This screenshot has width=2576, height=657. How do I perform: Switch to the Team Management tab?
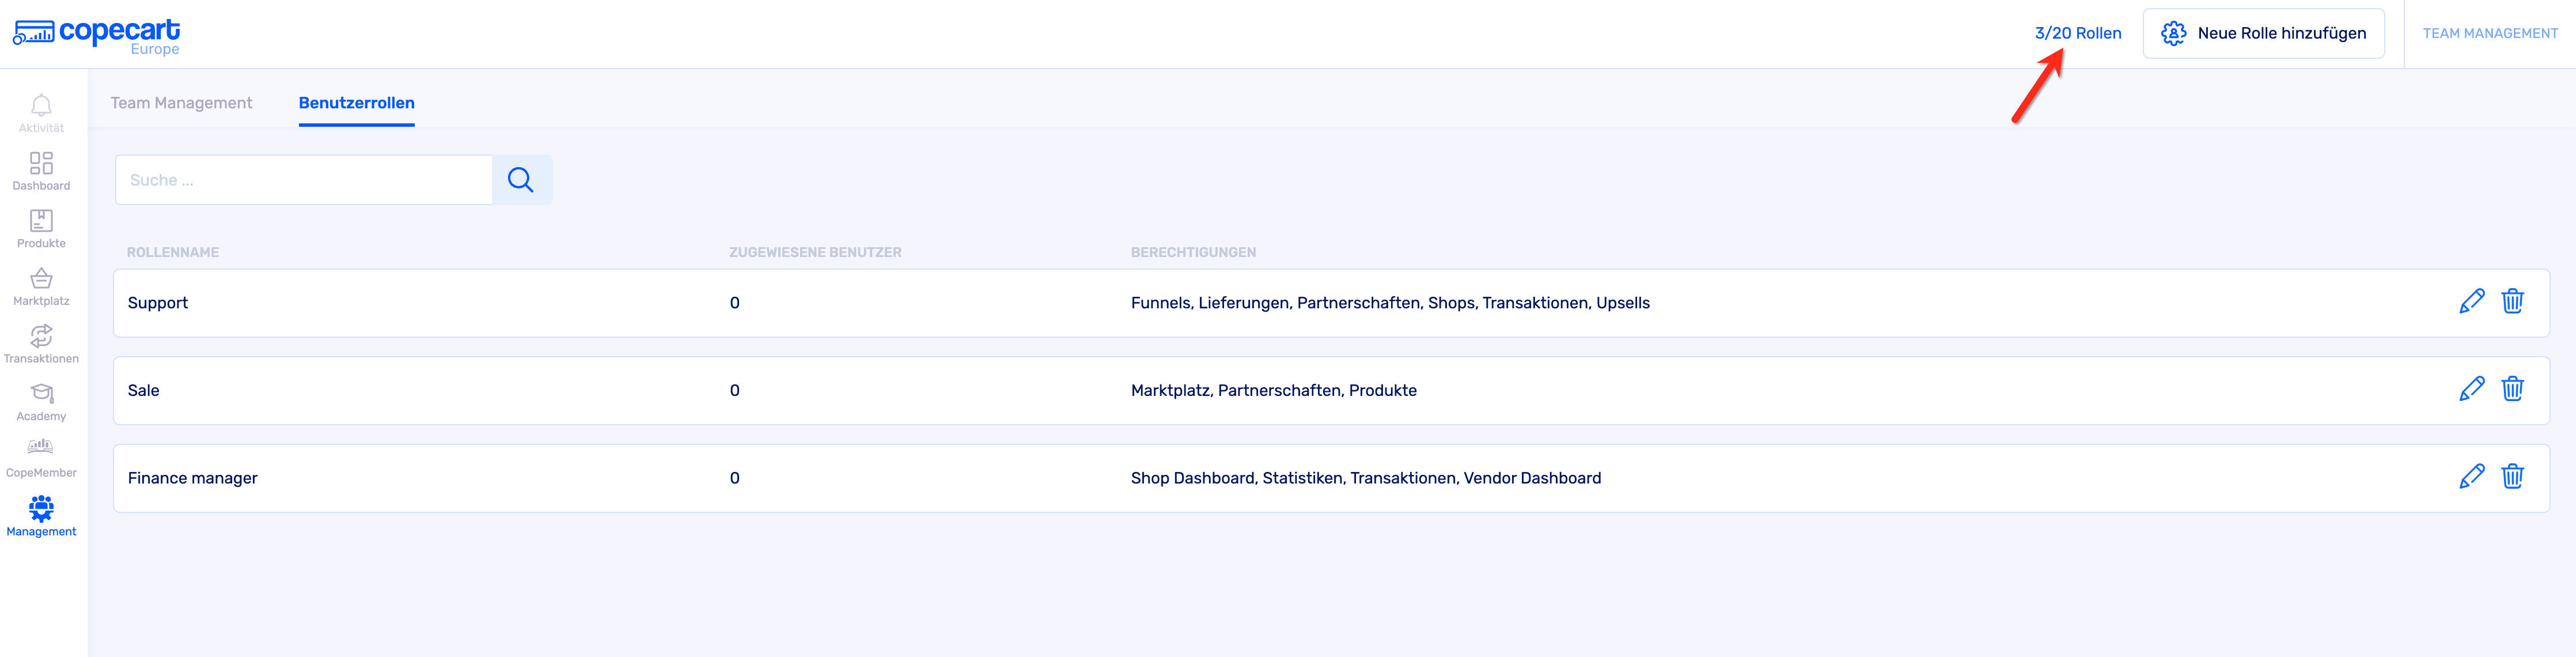tap(181, 103)
